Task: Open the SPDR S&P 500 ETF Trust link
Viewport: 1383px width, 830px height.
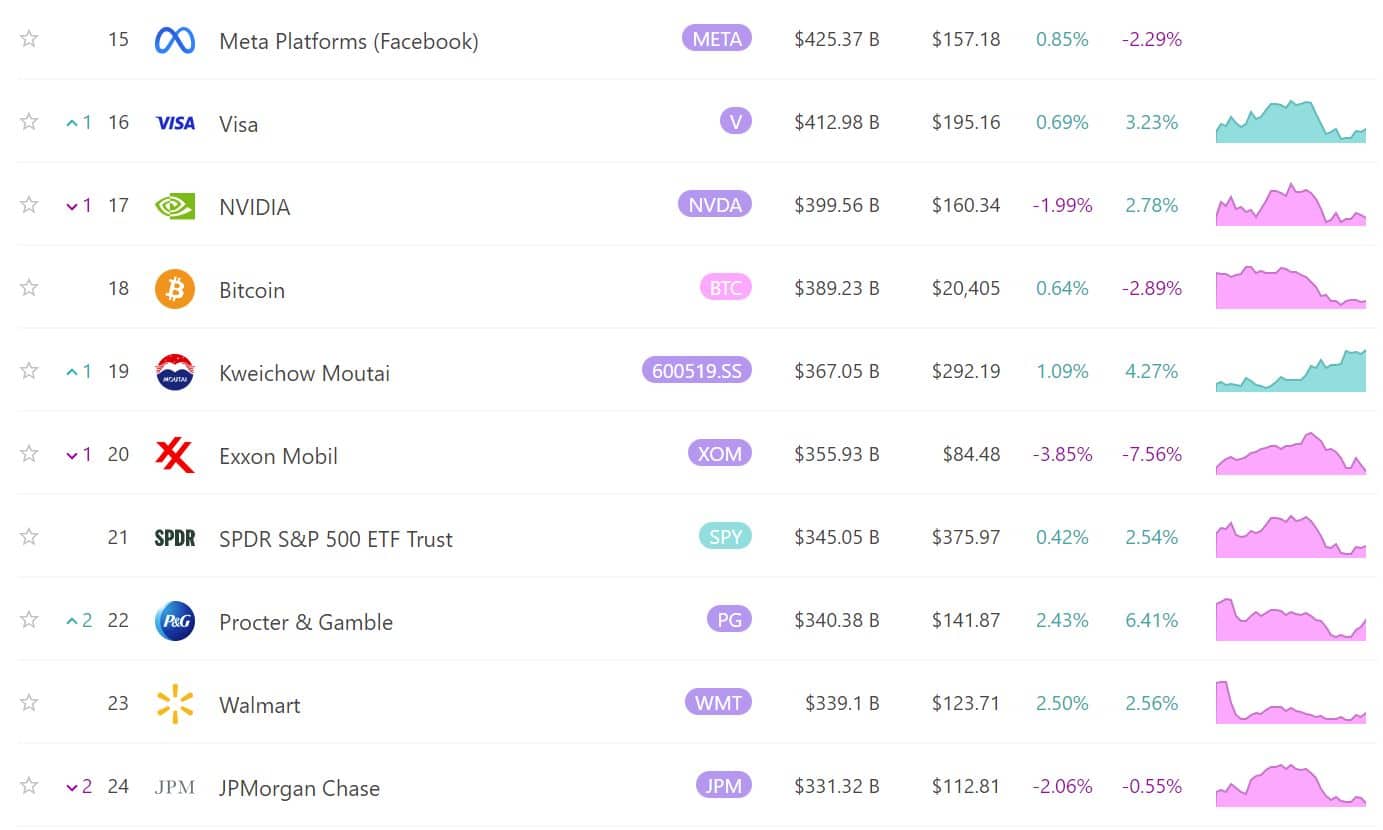Action: (x=336, y=539)
